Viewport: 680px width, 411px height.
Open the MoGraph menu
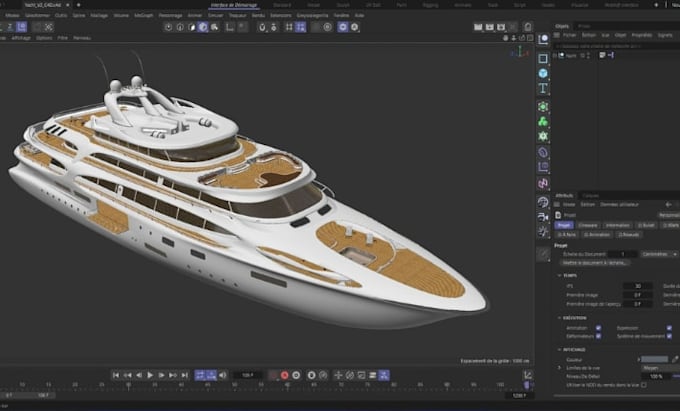144,15
